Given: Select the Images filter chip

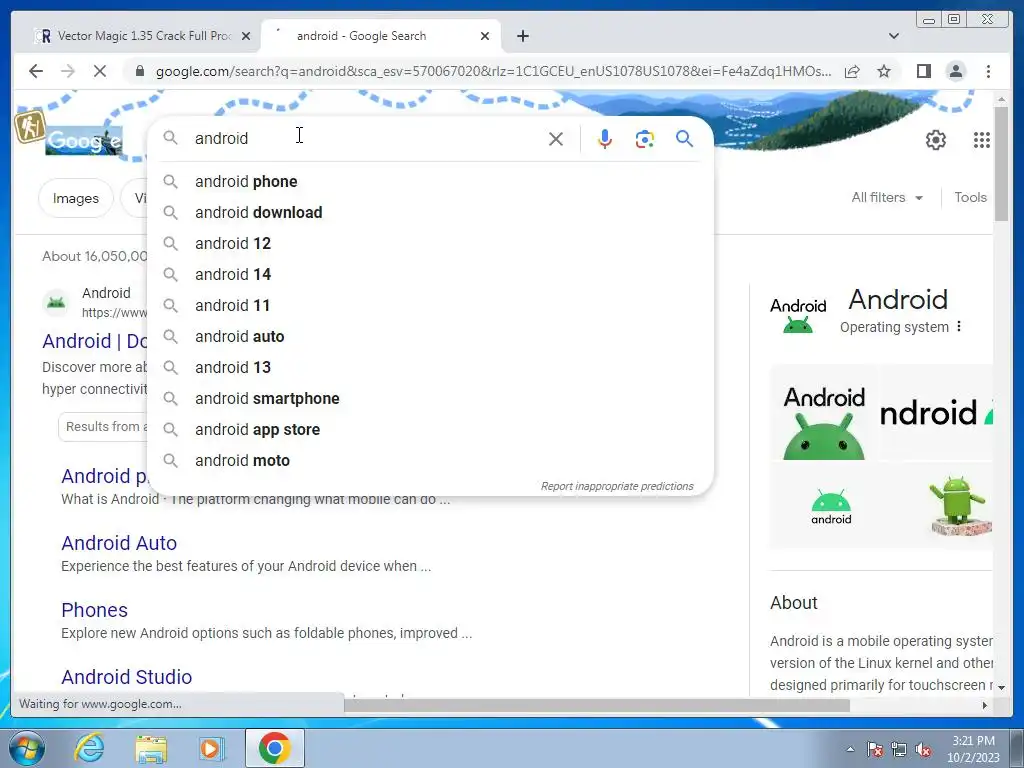Looking at the screenshot, I should 76,198.
